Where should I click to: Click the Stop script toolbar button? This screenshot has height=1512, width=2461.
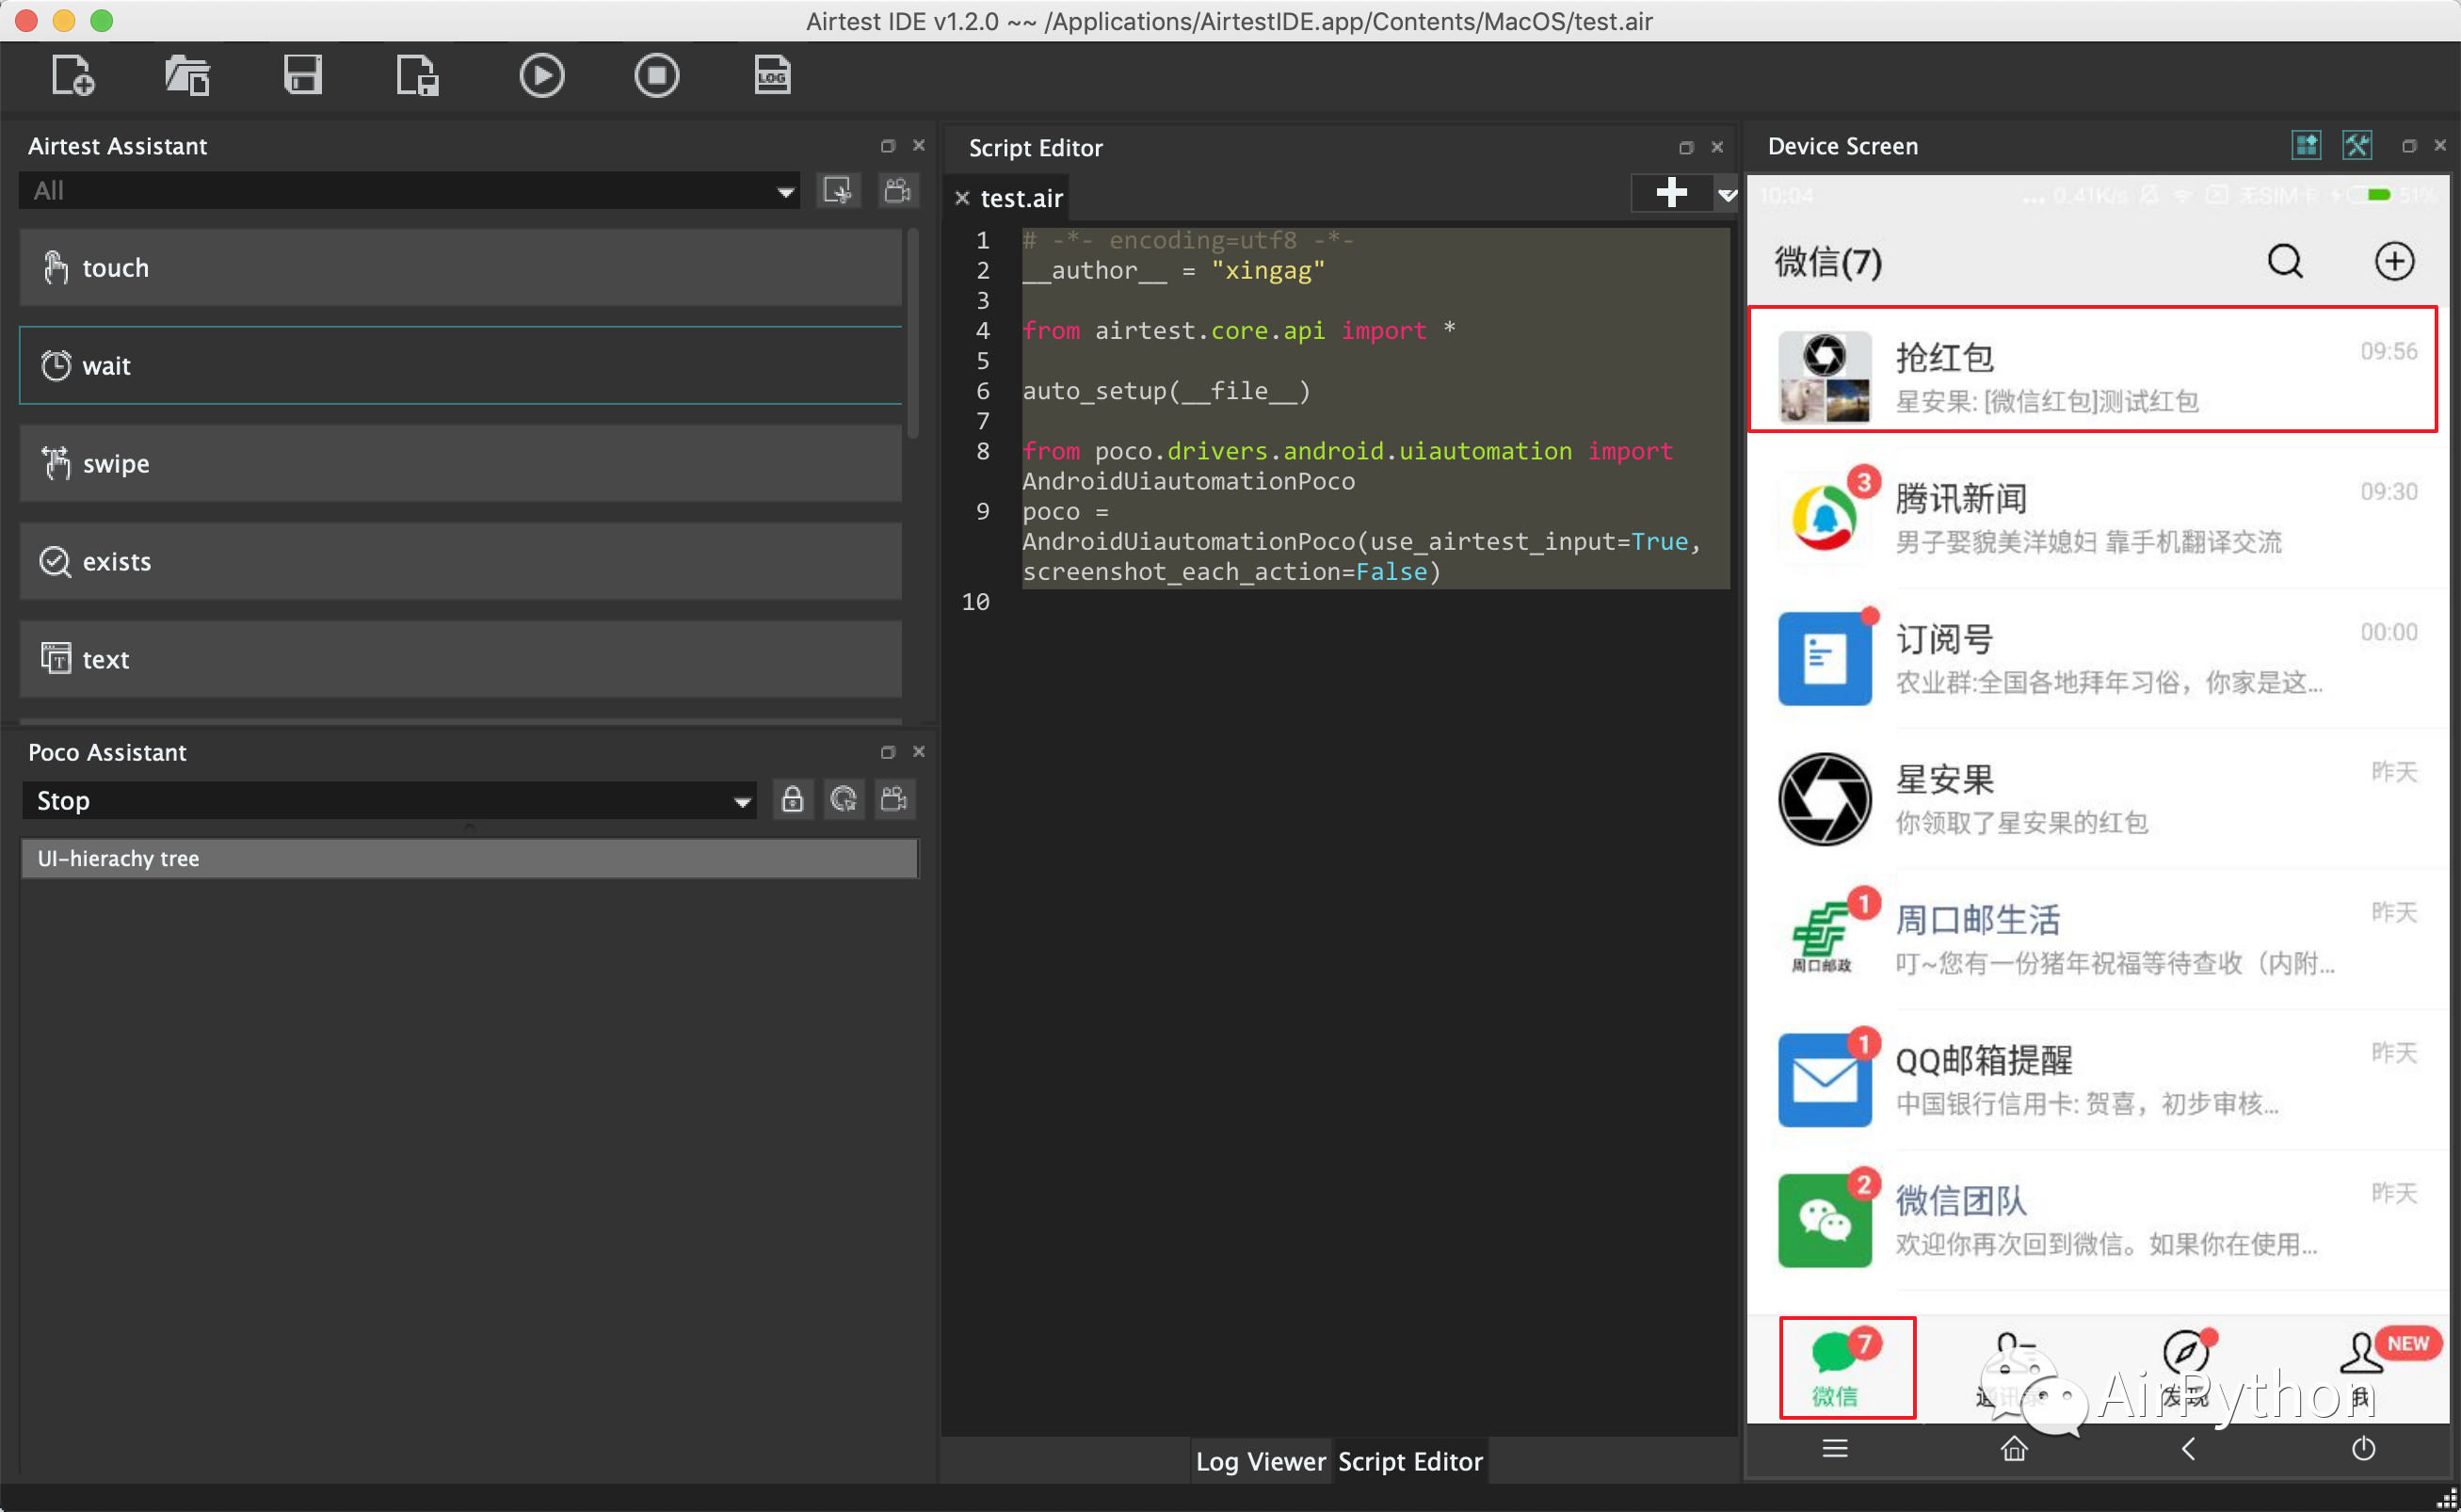point(656,76)
